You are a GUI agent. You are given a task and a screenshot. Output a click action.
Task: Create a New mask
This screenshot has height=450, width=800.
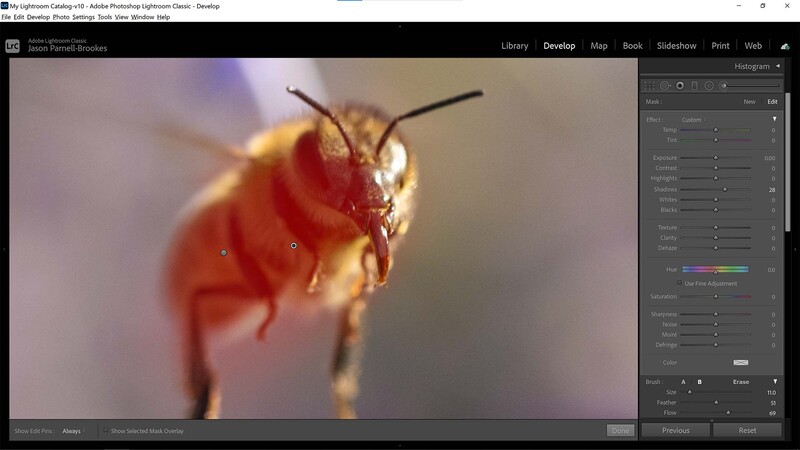[749, 102]
